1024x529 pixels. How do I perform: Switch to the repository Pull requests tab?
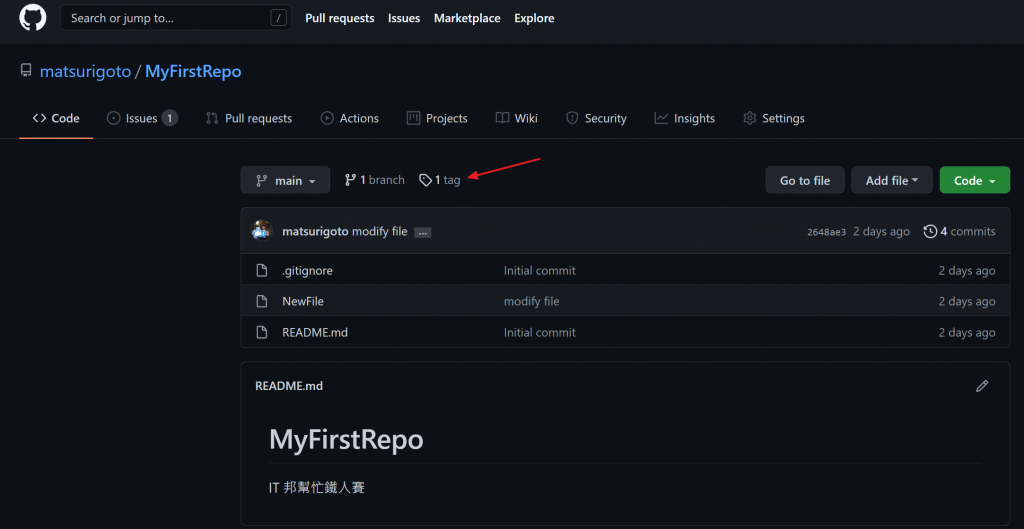(x=249, y=118)
